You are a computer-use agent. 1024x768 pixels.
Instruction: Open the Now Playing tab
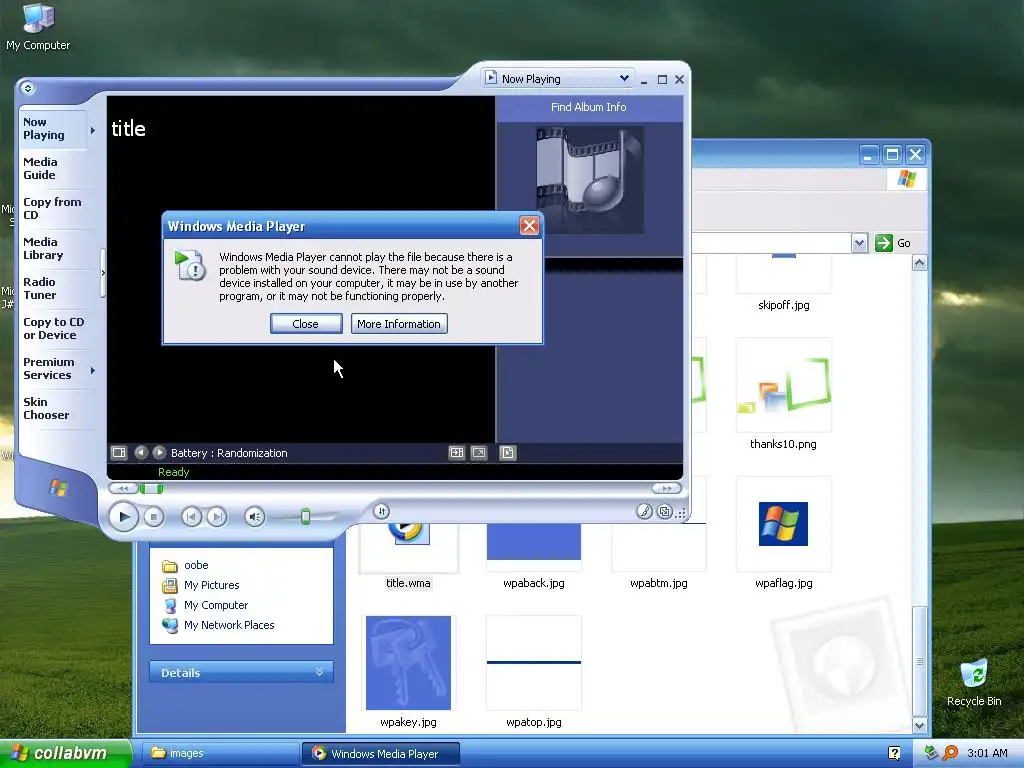44,129
